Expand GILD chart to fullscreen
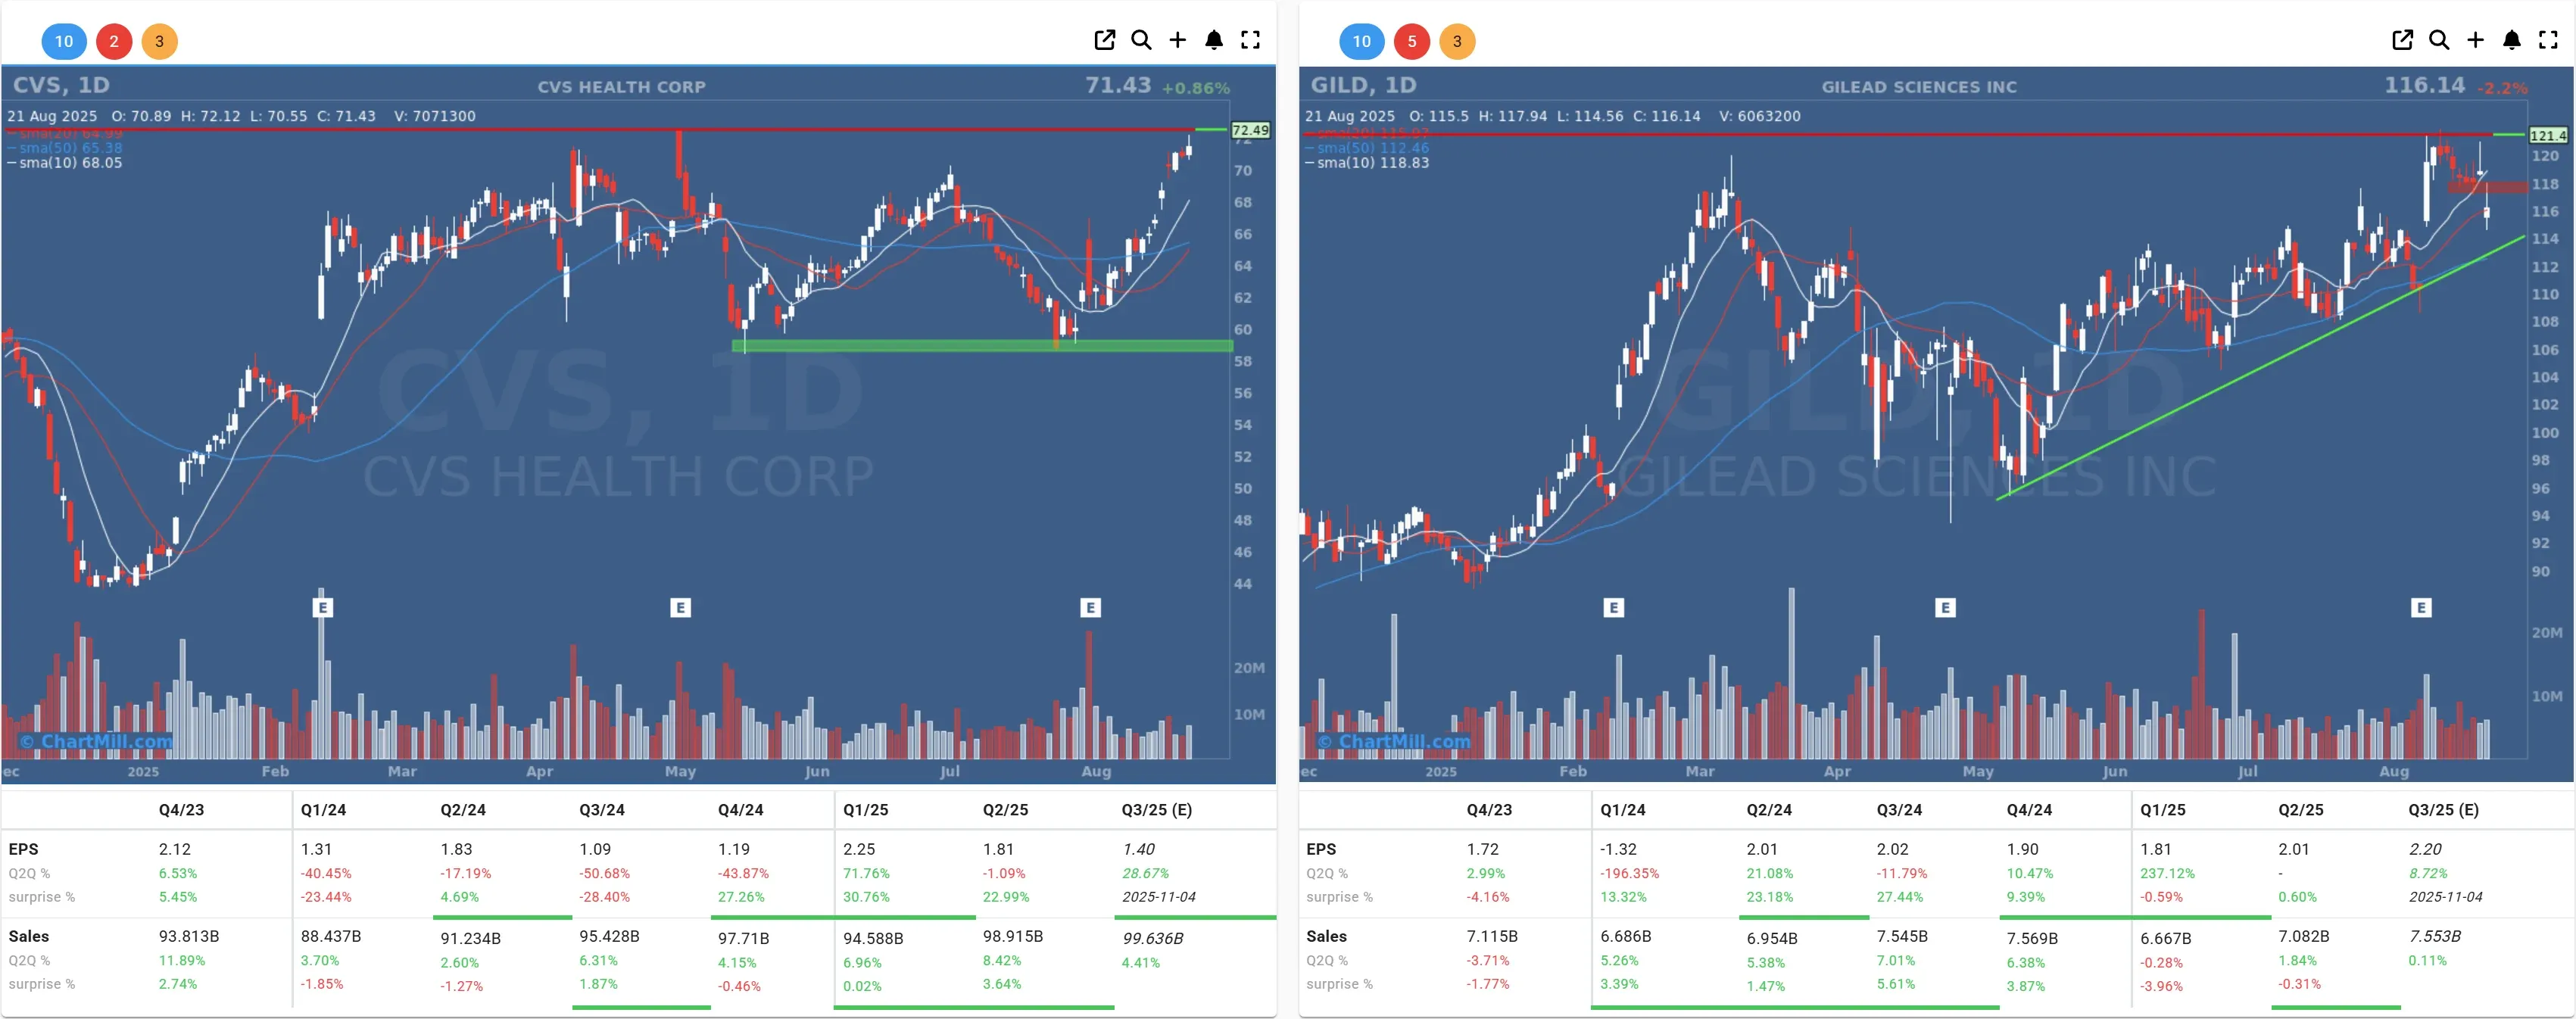The width and height of the screenshot is (2576, 1019). point(2548,40)
